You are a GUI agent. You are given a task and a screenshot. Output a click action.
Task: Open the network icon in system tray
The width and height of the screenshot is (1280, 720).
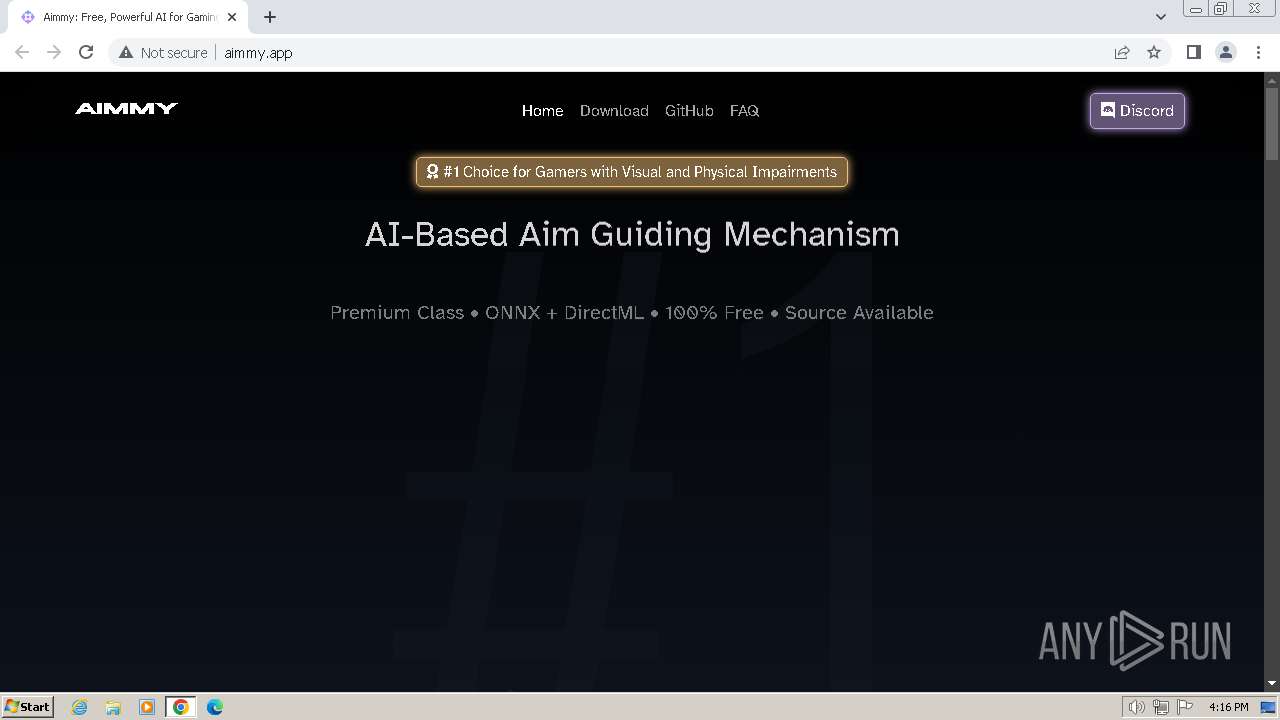[x=1161, y=707]
